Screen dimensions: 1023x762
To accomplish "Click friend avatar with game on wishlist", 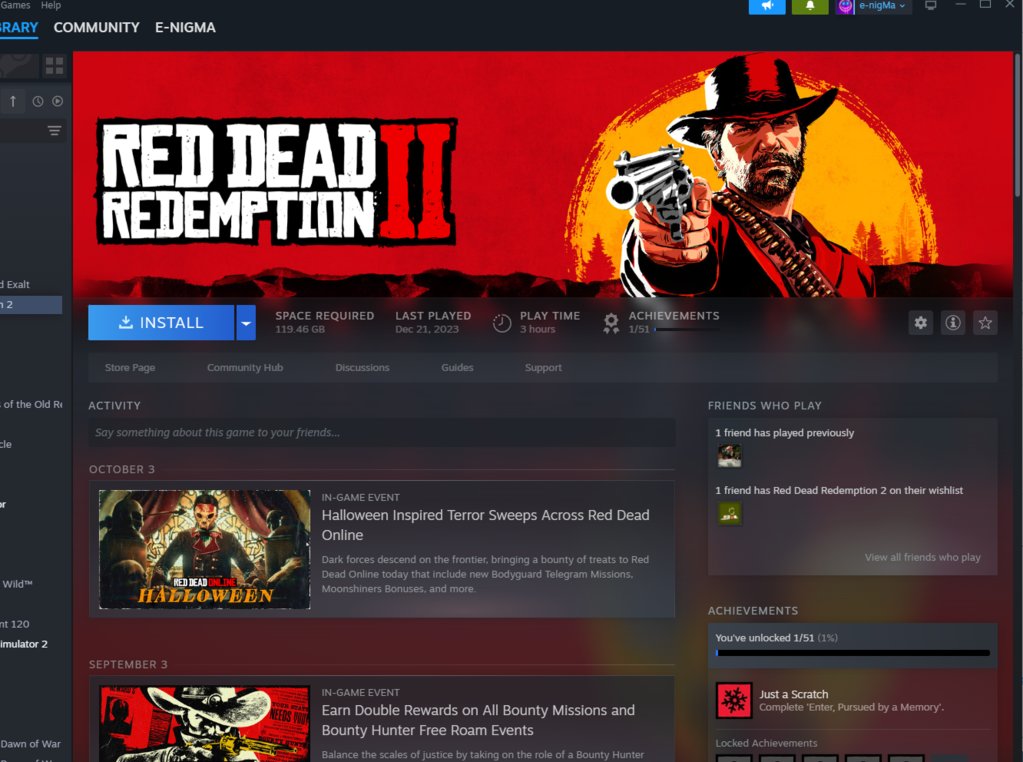I will [x=729, y=513].
